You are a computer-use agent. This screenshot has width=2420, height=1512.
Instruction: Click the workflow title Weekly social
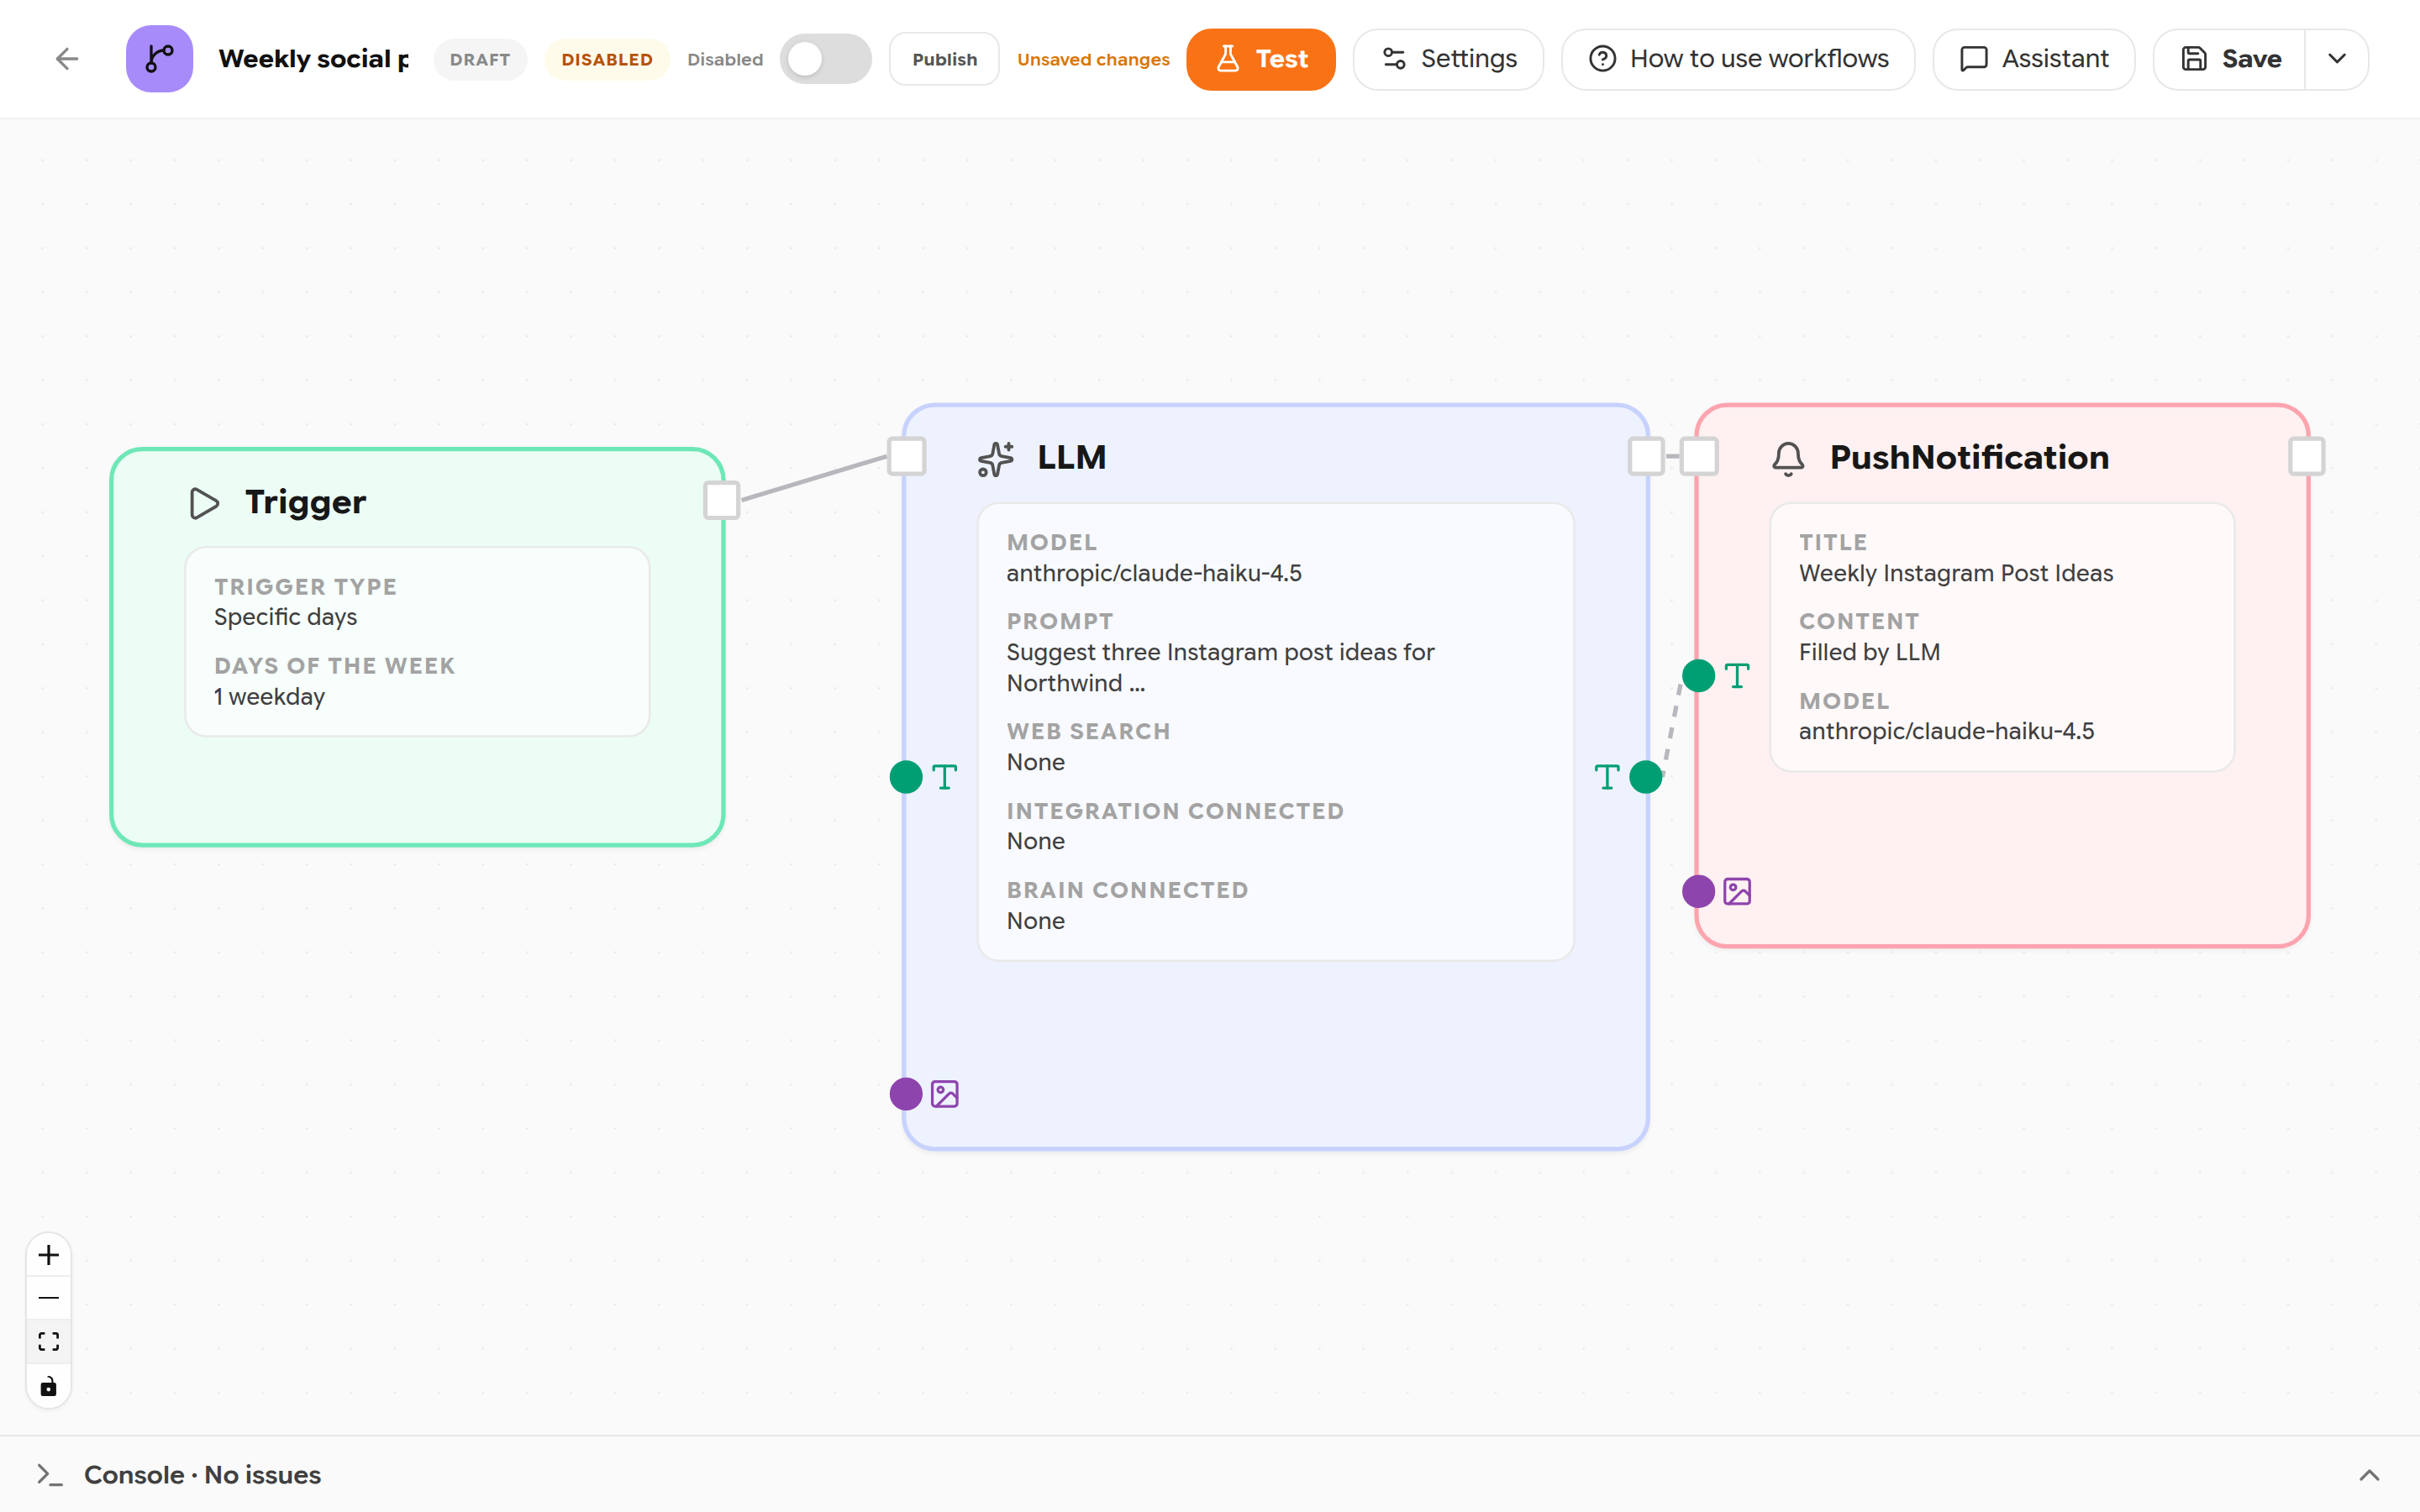click(313, 59)
